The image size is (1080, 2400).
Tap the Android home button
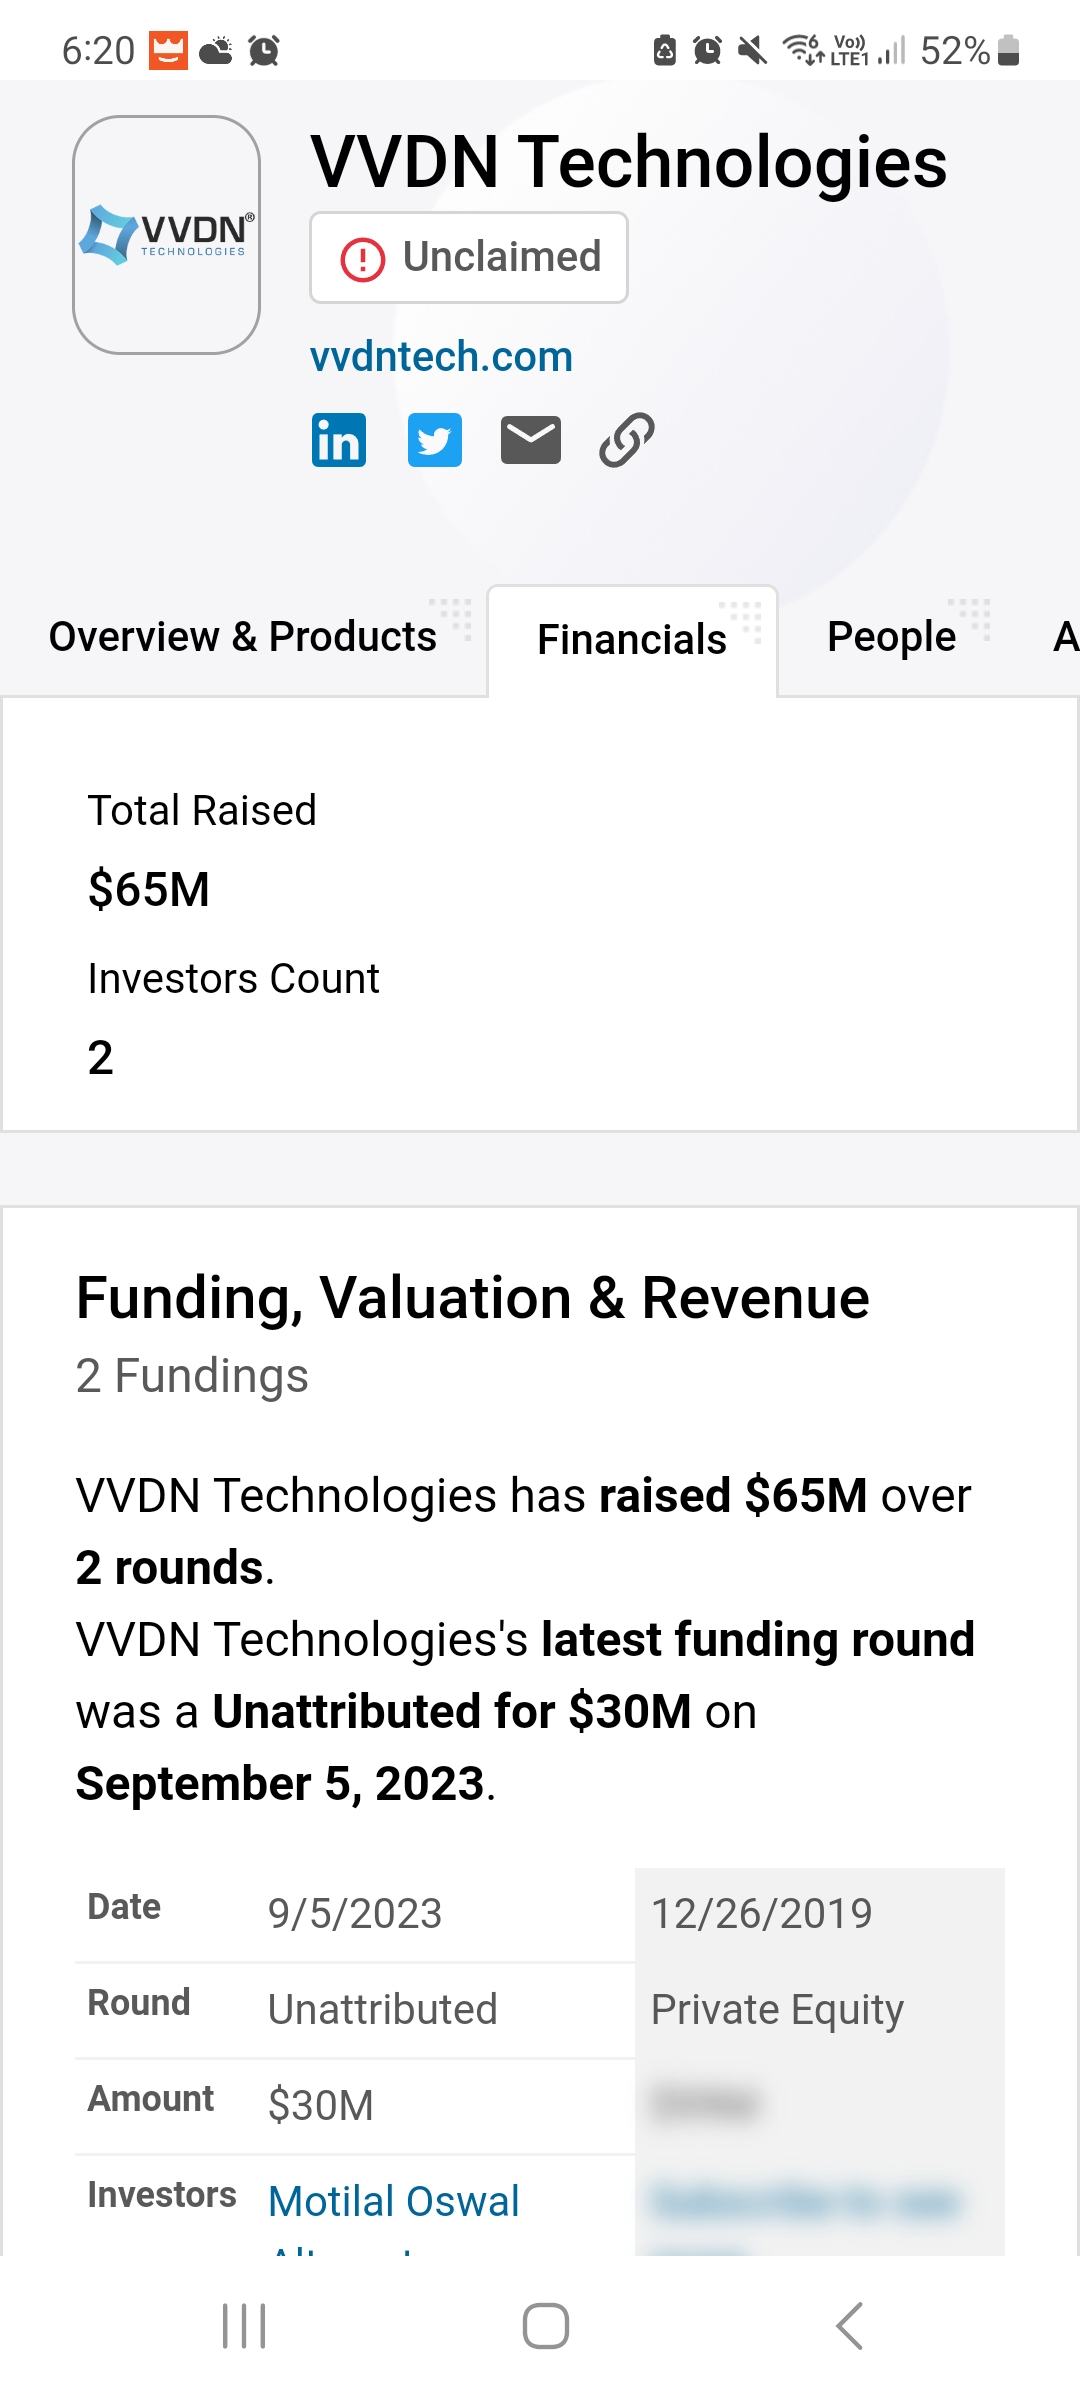coord(546,2325)
